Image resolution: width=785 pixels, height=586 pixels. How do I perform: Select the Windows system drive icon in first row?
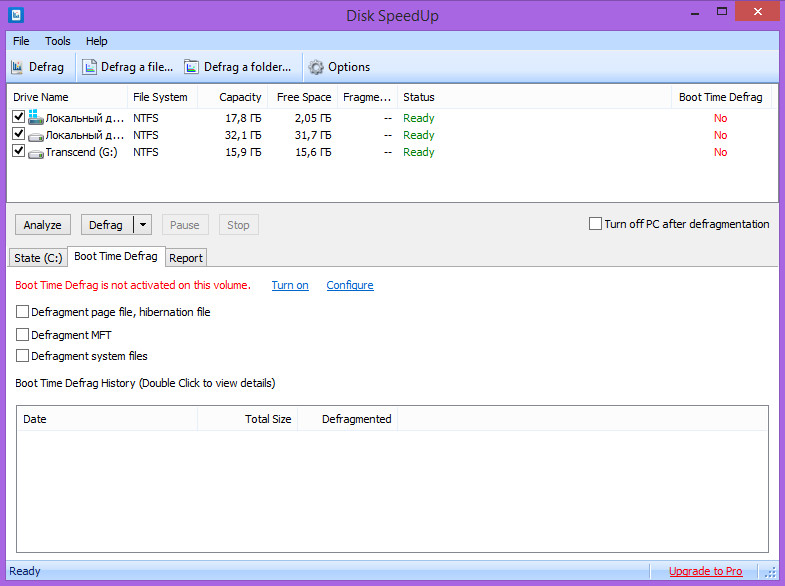coord(36,118)
